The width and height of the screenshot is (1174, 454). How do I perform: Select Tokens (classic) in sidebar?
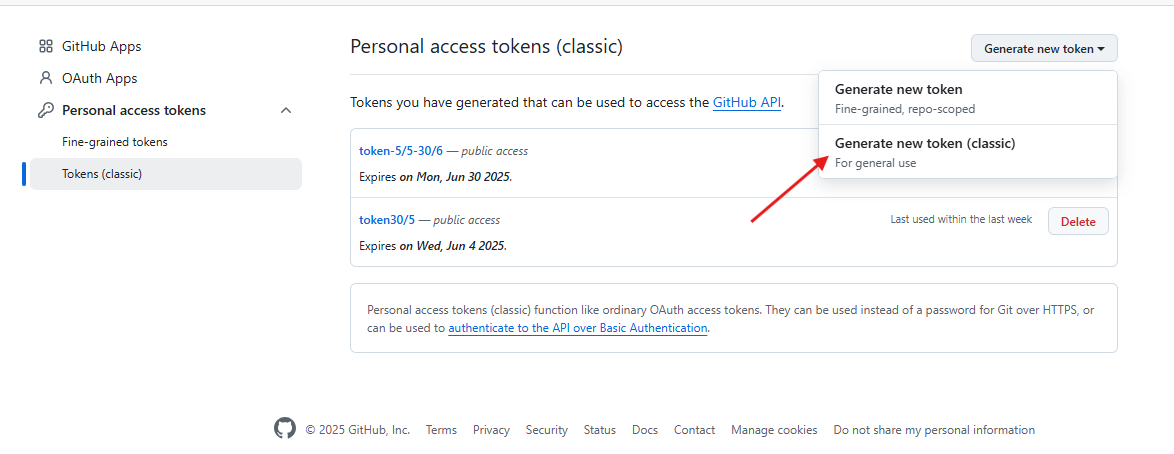tap(102, 174)
